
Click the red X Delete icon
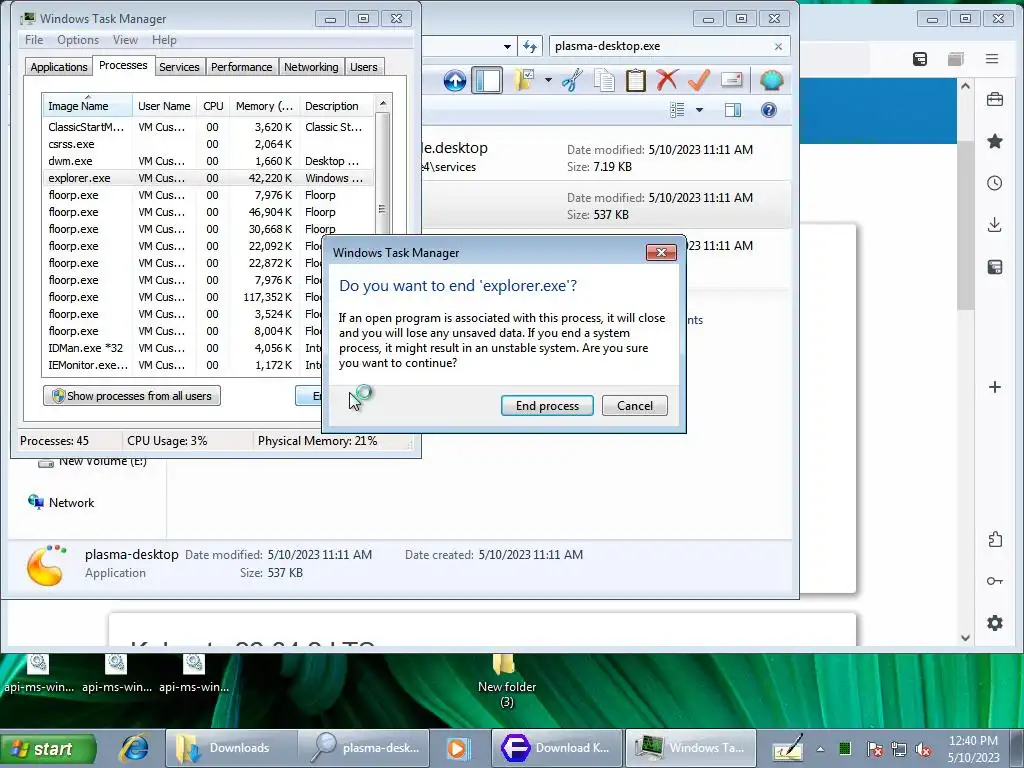(x=667, y=80)
